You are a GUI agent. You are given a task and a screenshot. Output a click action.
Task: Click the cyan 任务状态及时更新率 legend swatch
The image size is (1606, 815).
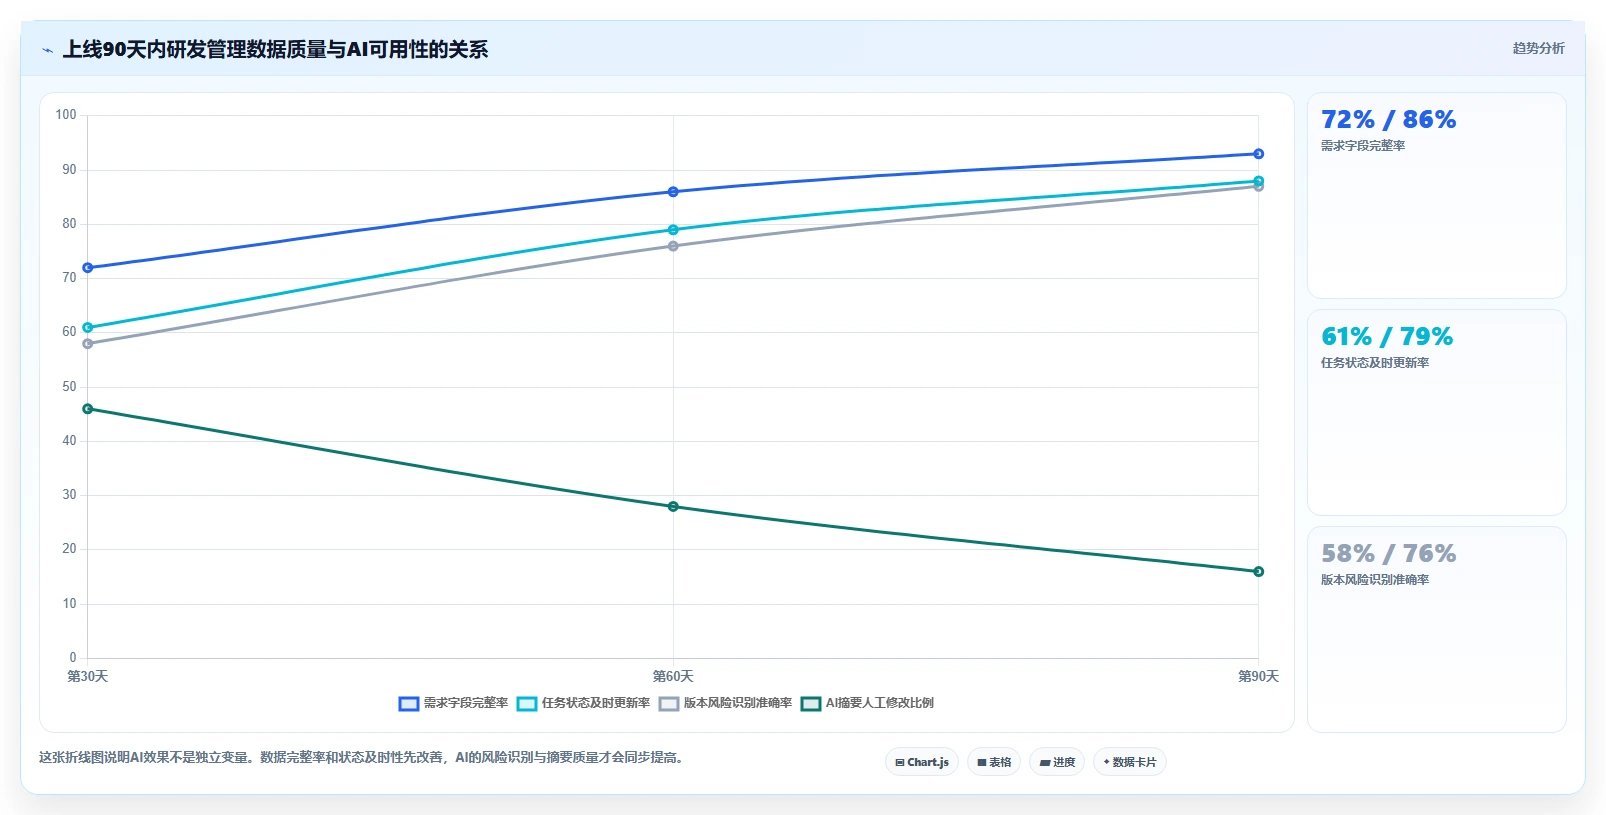point(527,704)
